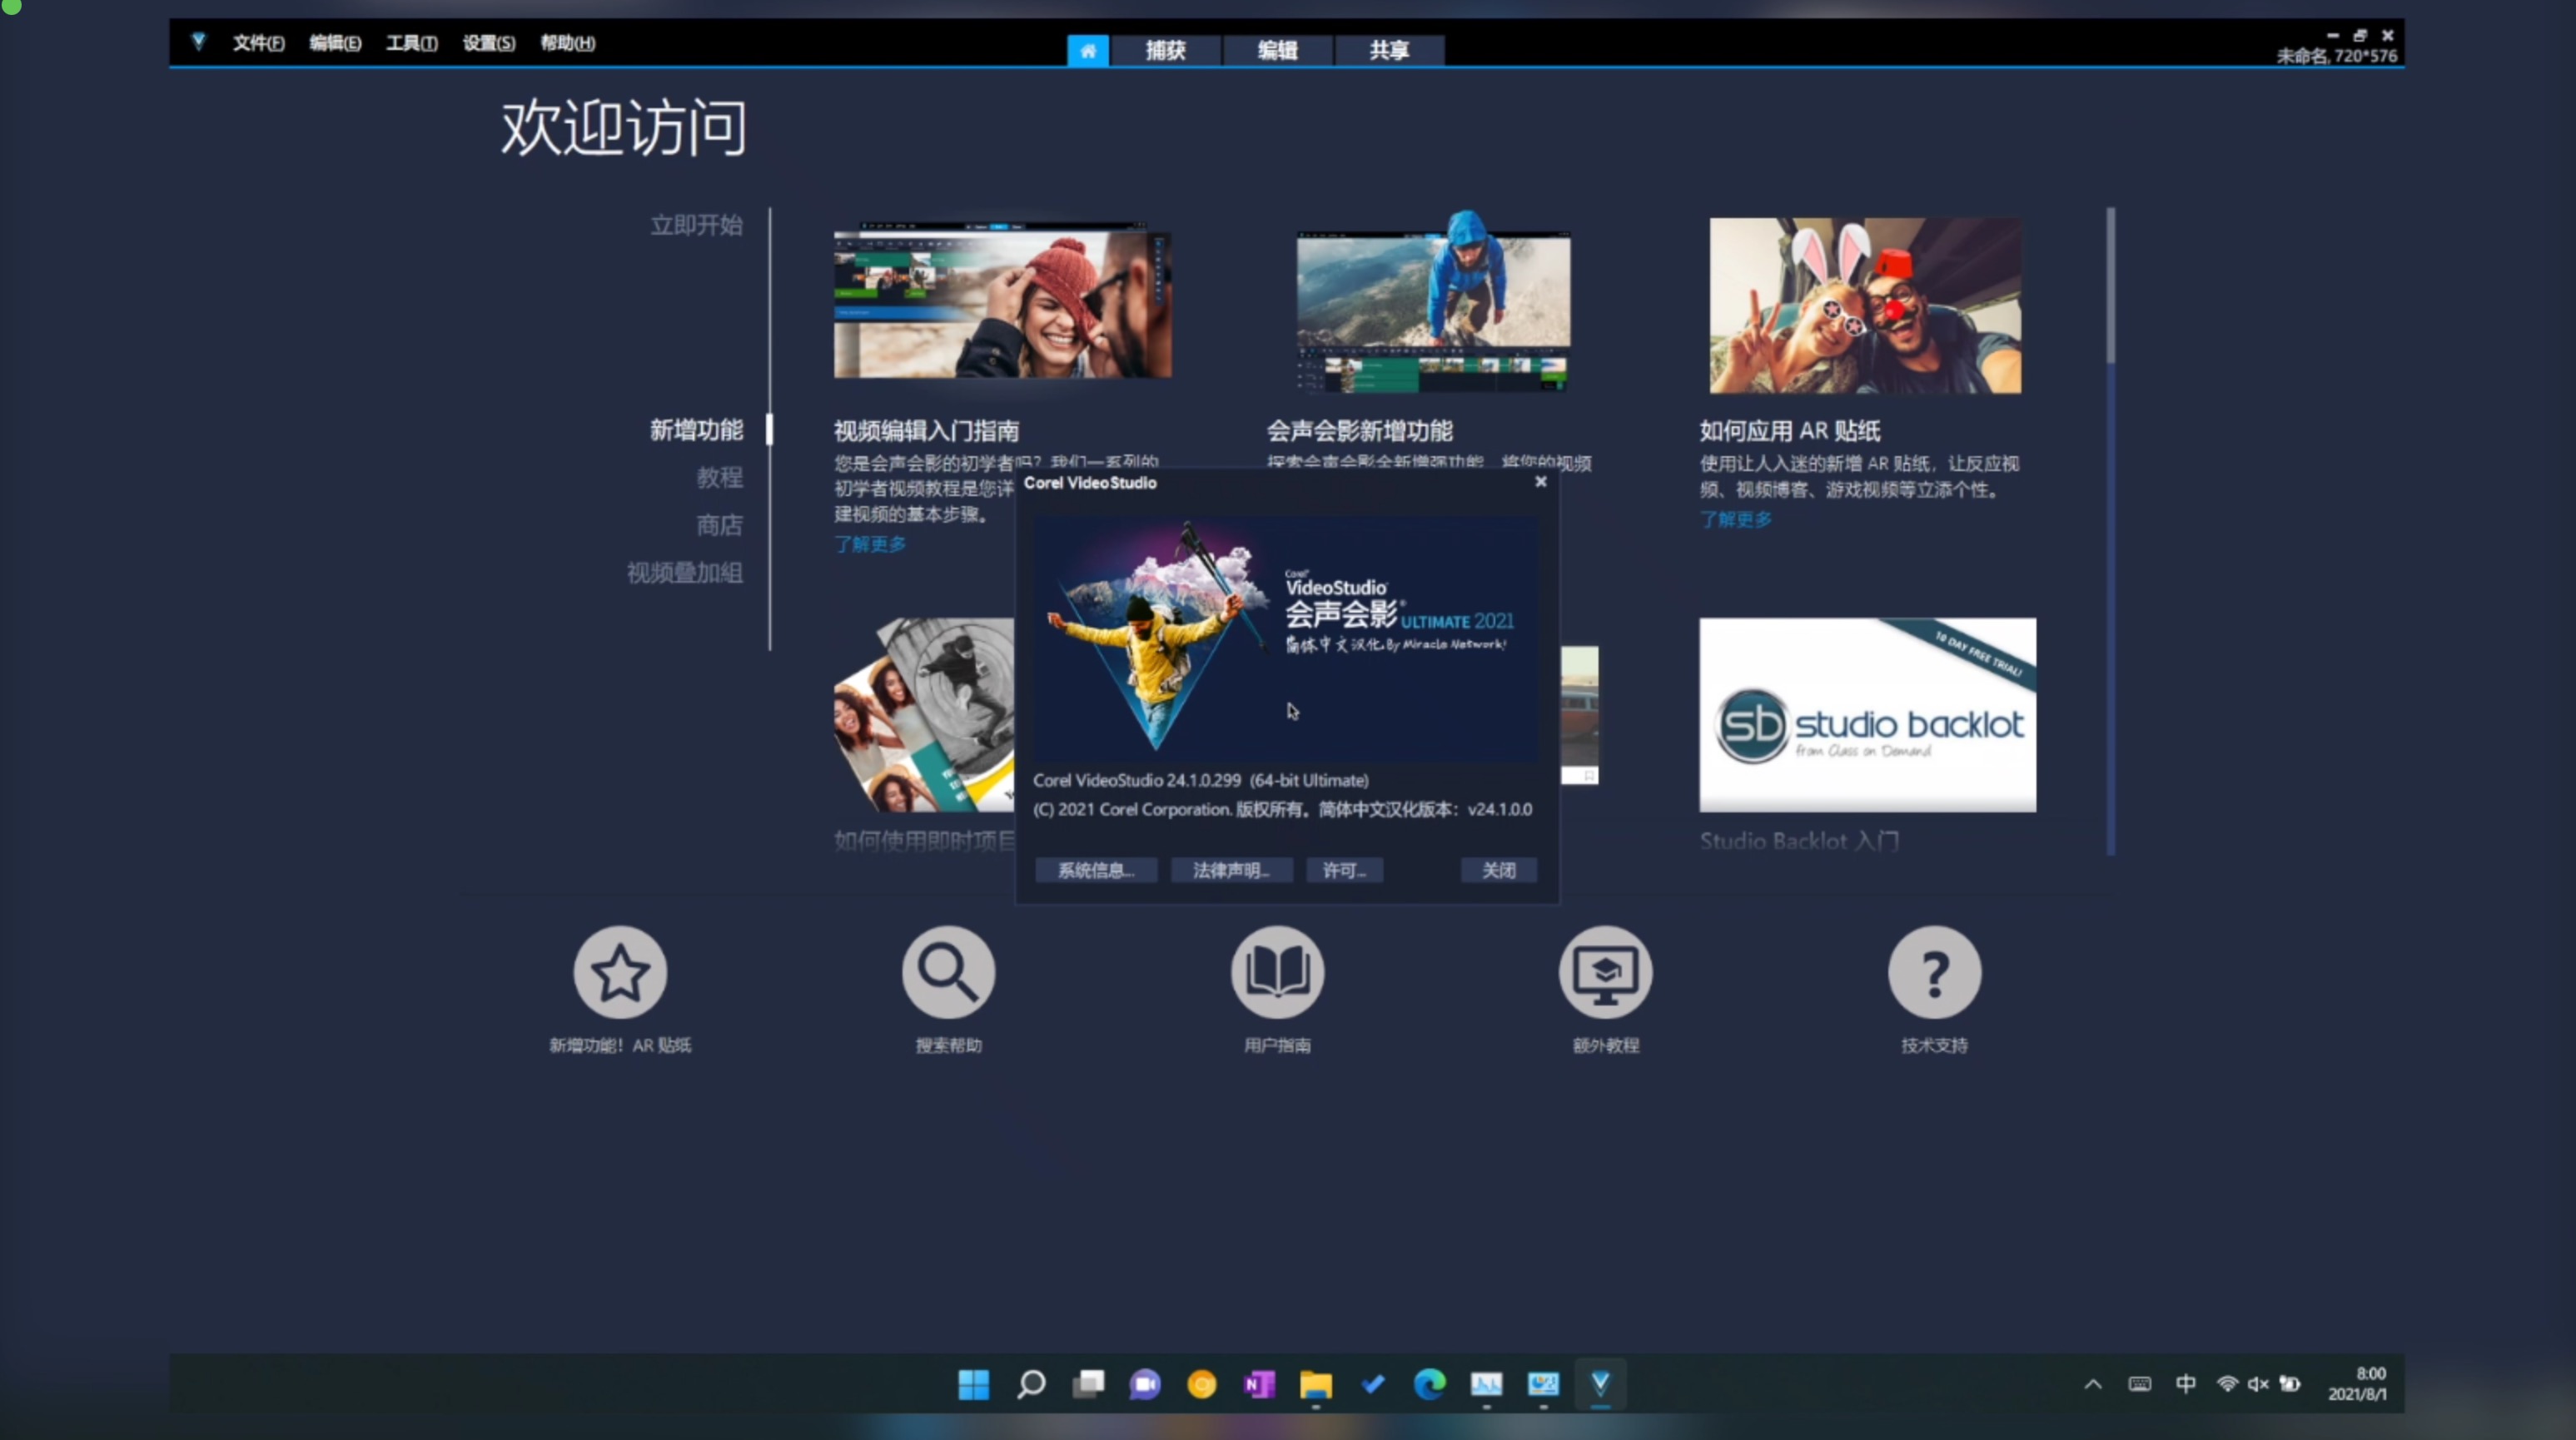Viewport: 2576px width, 1440px height.
Task: Show hidden system tray icons chevron
Action: [2092, 1384]
